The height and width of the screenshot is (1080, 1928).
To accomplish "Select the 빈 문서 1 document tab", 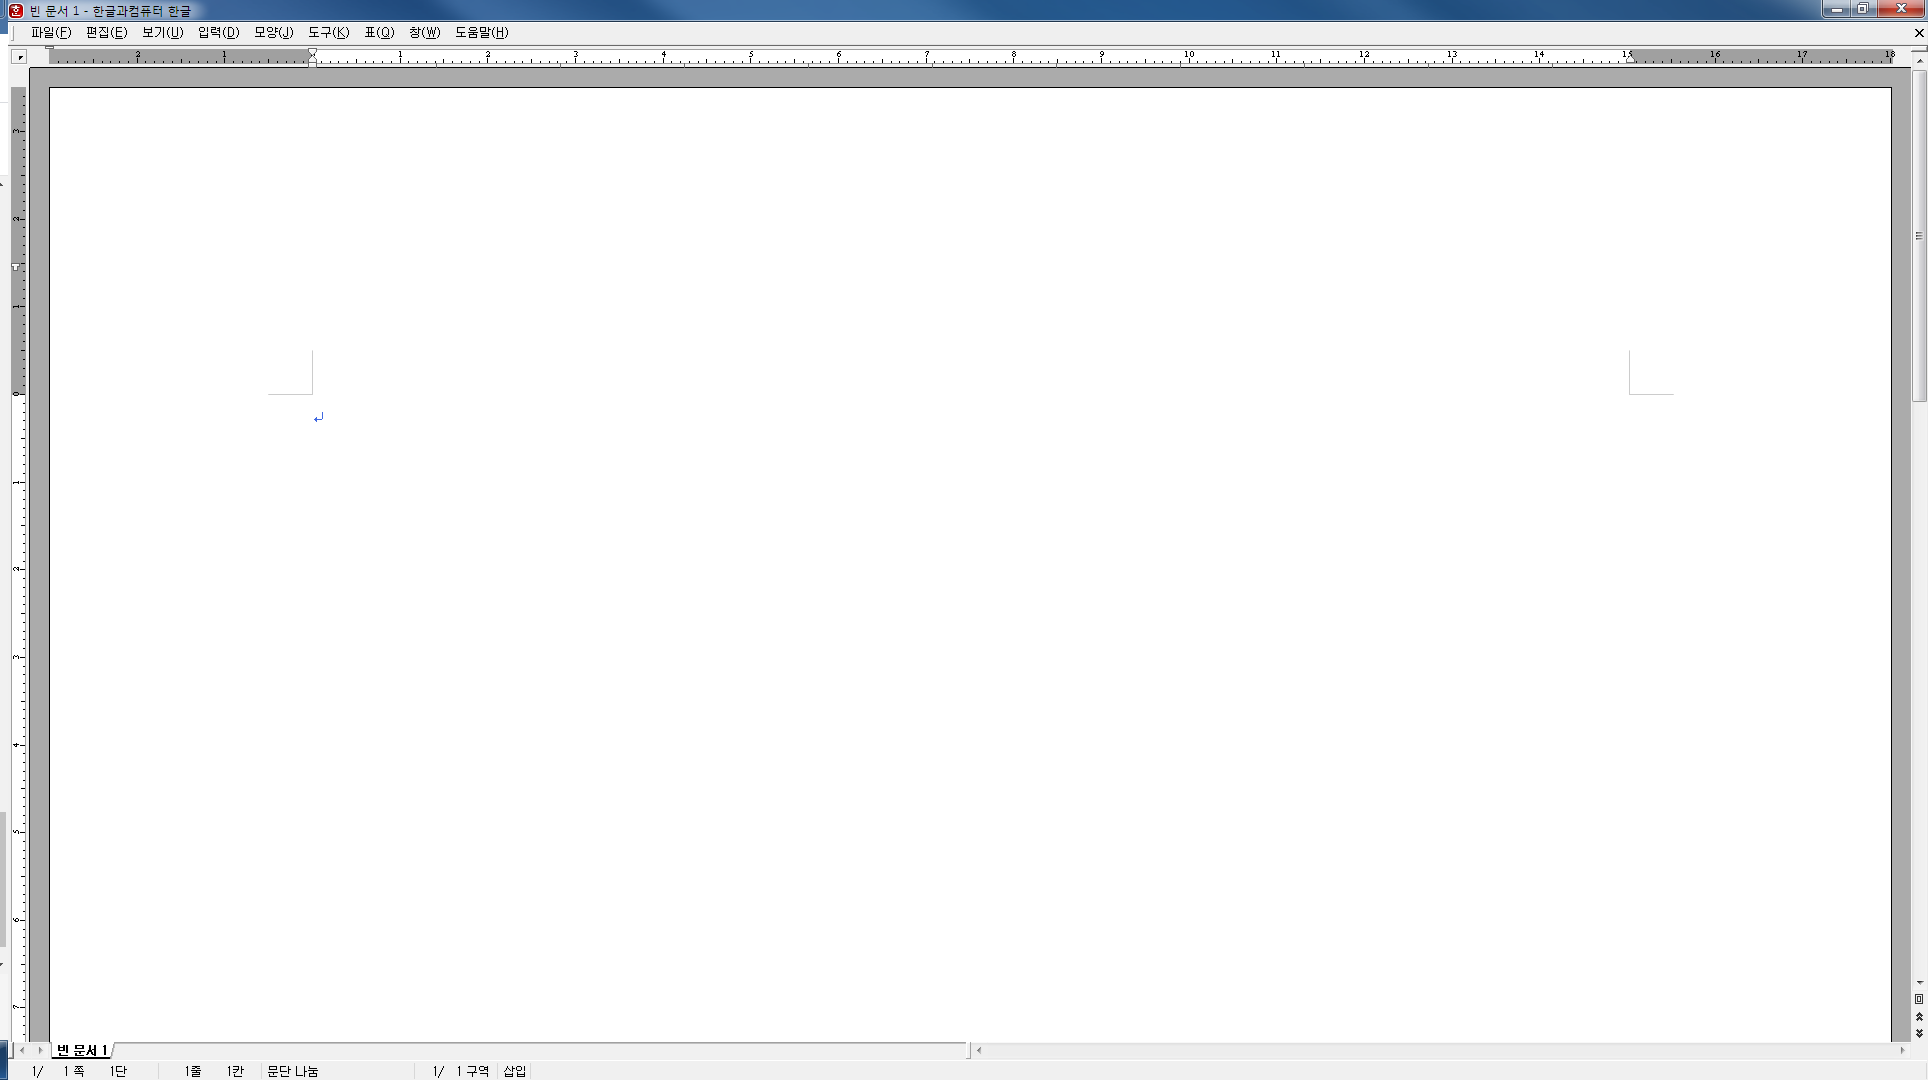I will click(82, 1050).
